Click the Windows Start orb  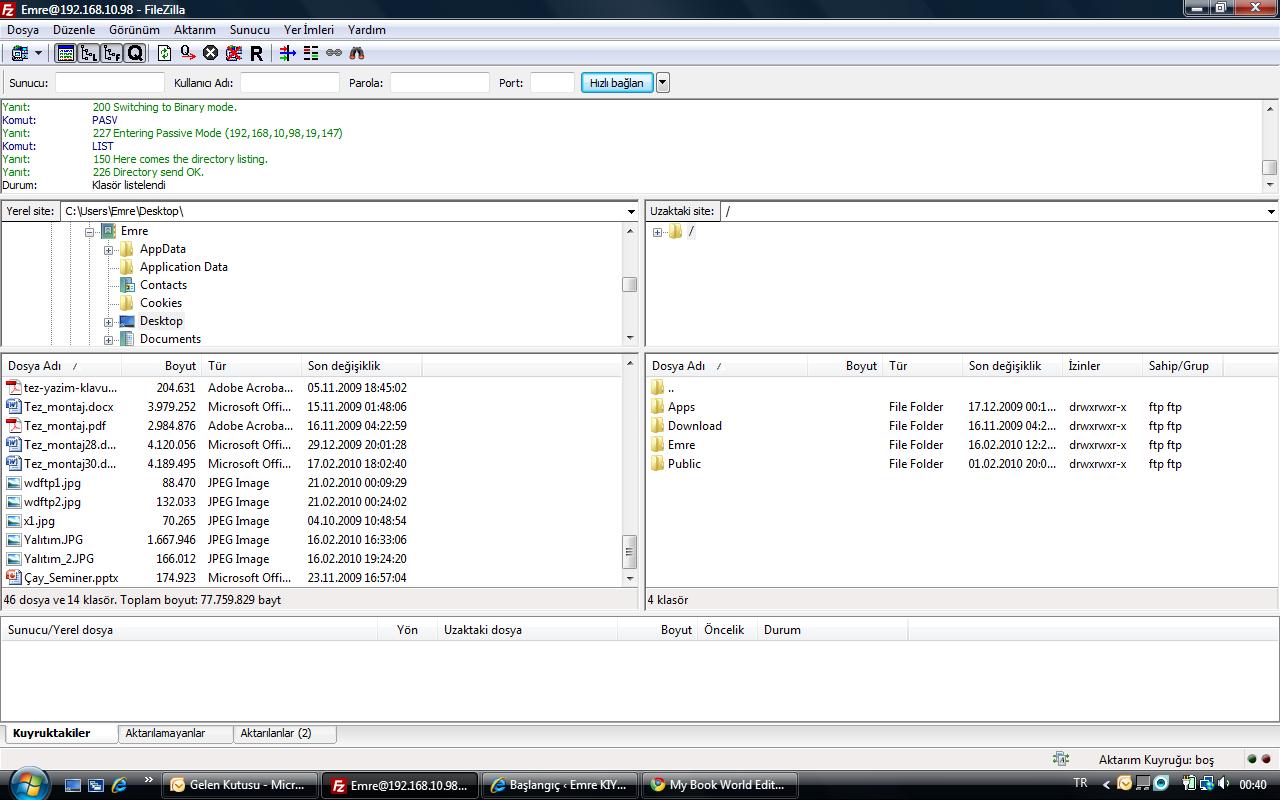[x=27, y=783]
